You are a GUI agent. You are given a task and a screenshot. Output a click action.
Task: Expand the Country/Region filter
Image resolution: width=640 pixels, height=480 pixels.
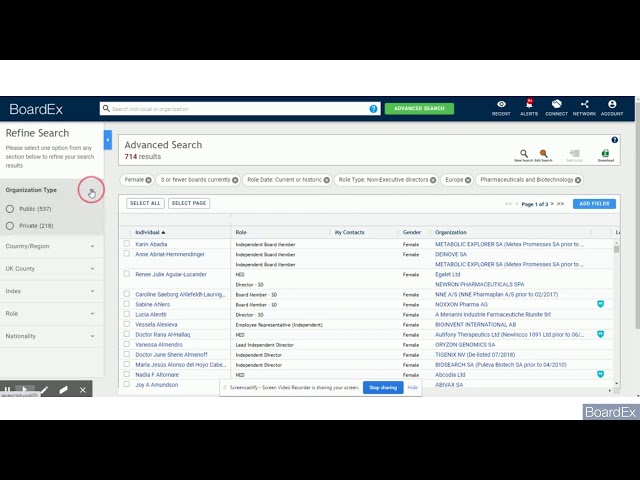92,247
